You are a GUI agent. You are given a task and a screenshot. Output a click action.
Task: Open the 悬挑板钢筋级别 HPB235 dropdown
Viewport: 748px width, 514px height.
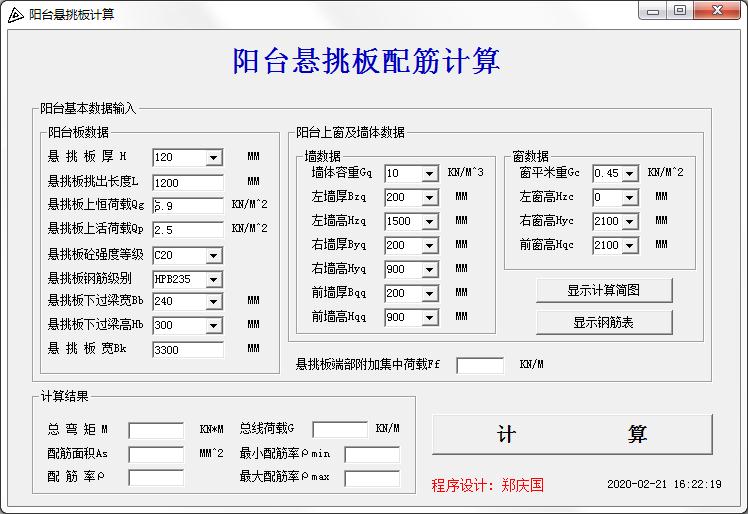214,279
